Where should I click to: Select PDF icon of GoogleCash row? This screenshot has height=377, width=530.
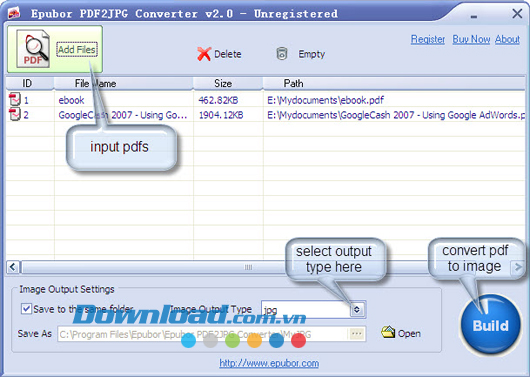pyautogui.click(x=15, y=115)
